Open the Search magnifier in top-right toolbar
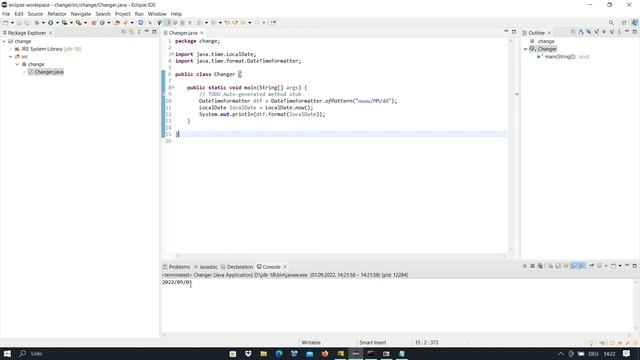640x360 pixels. point(611,23)
